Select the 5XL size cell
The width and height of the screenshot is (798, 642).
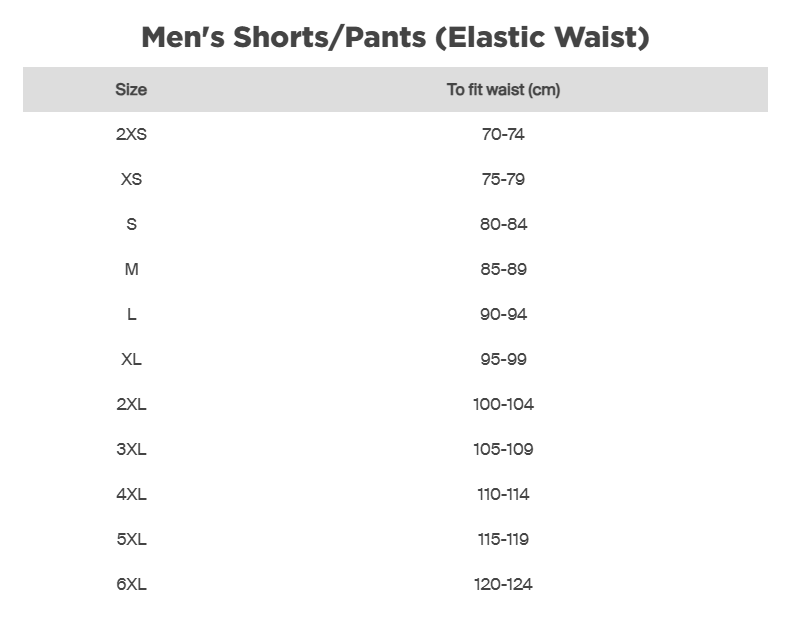point(131,539)
